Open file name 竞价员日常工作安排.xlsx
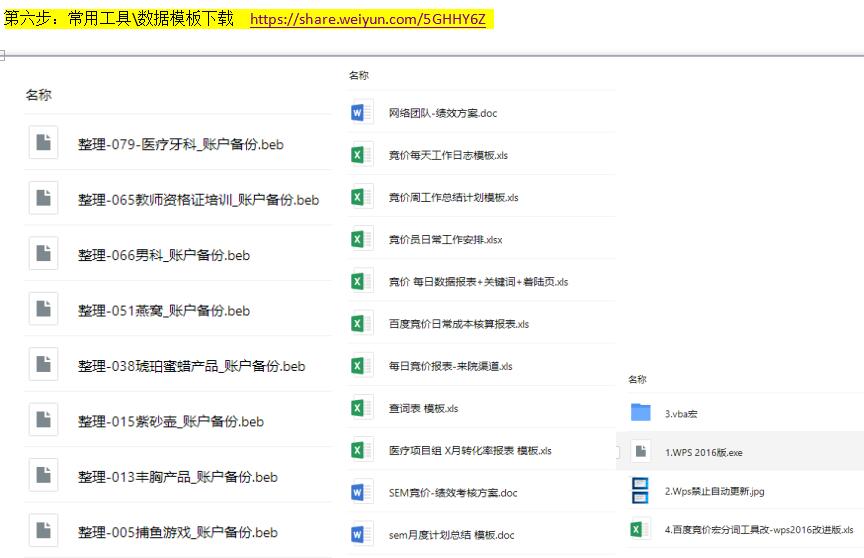This screenshot has width=864, height=558. (445, 240)
